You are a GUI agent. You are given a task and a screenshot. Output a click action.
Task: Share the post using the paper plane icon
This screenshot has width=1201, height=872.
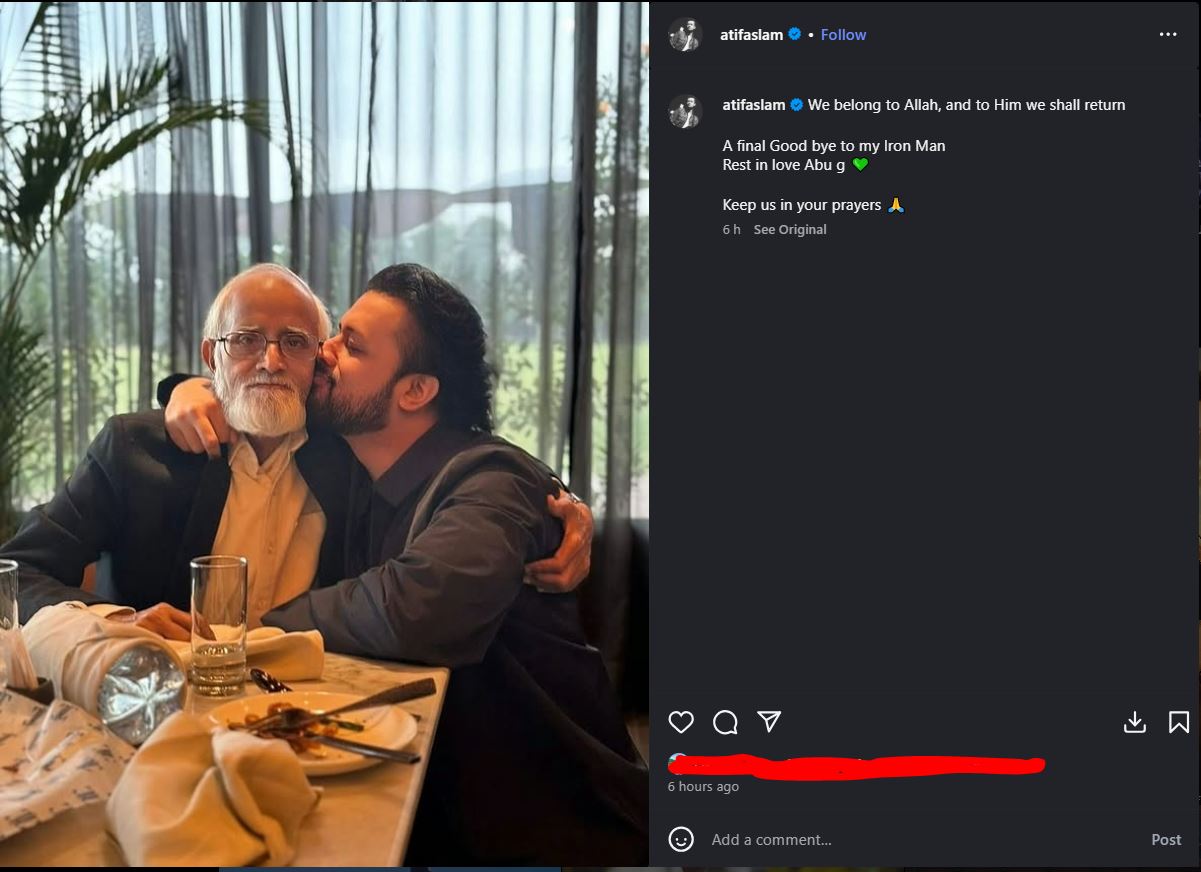tap(769, 722)
